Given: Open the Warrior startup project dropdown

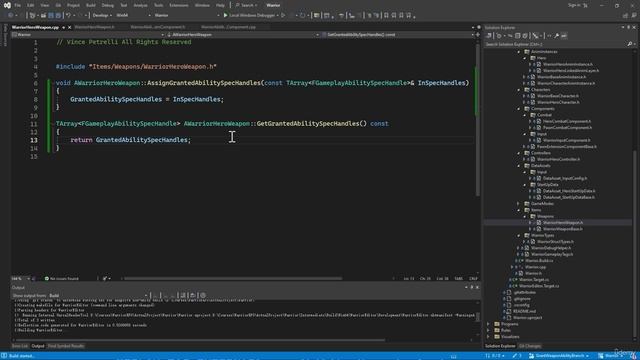Looking at the screenshot, I should coord(187,16).
